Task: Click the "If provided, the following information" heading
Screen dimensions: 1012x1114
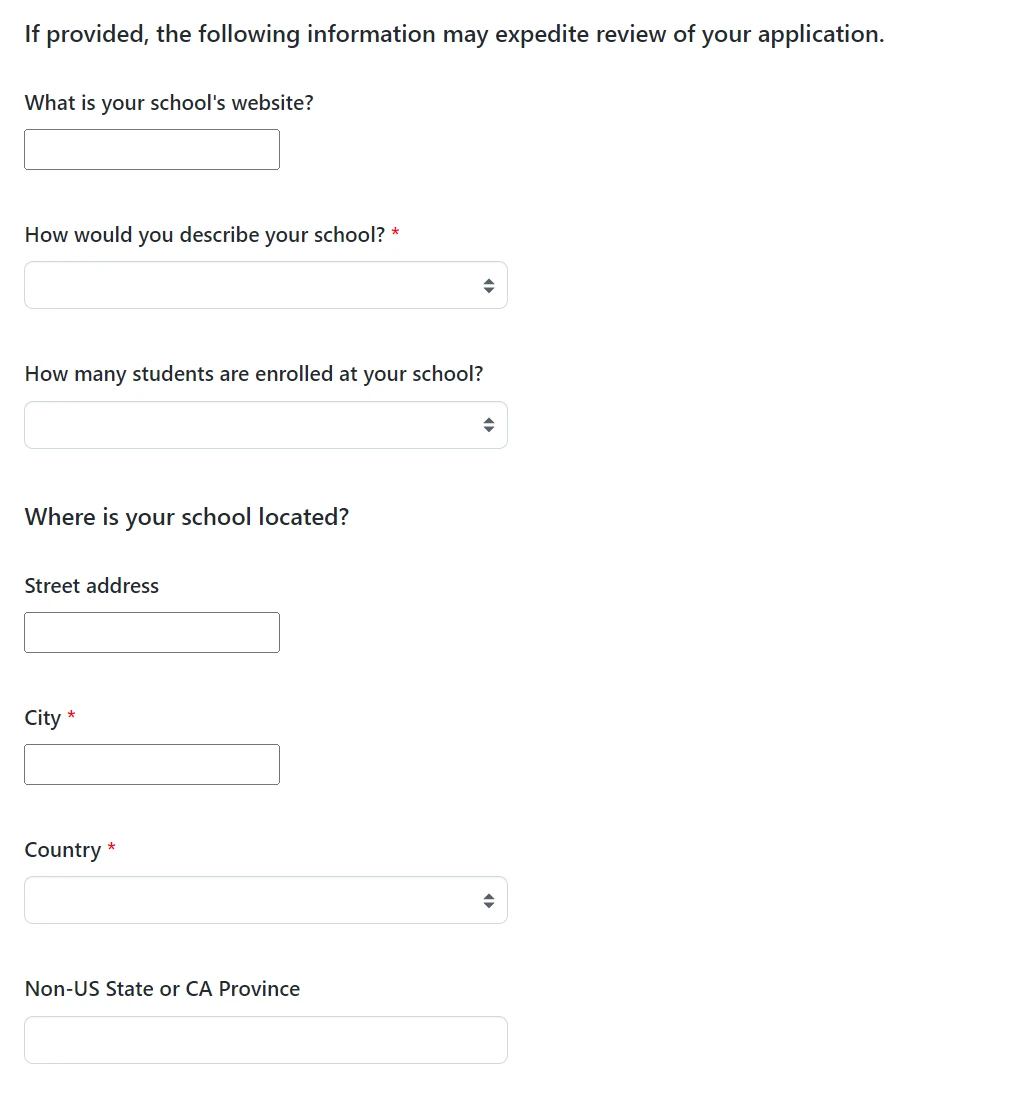Action: [455, 35]
